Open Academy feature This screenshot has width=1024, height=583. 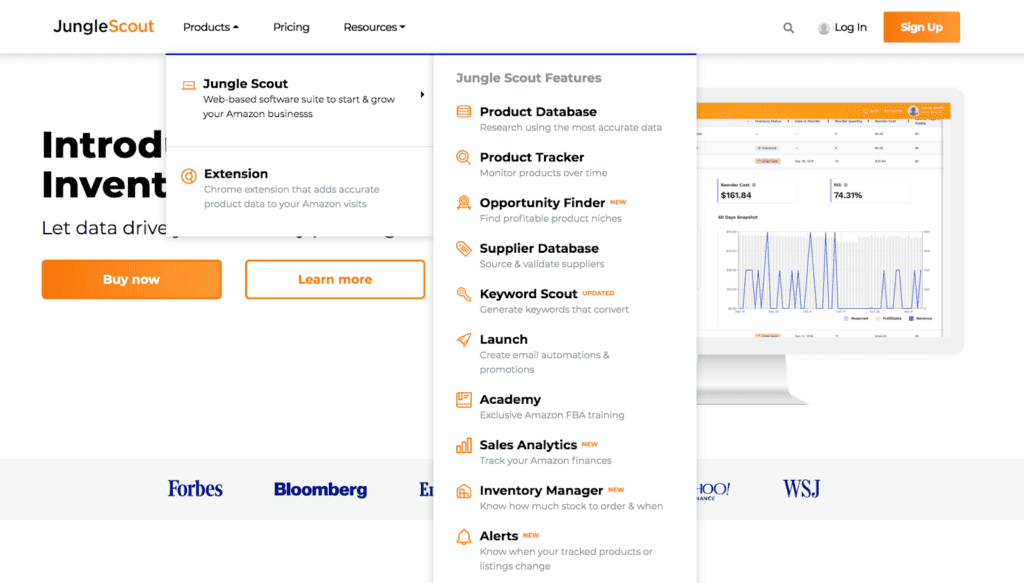[510, 400]
